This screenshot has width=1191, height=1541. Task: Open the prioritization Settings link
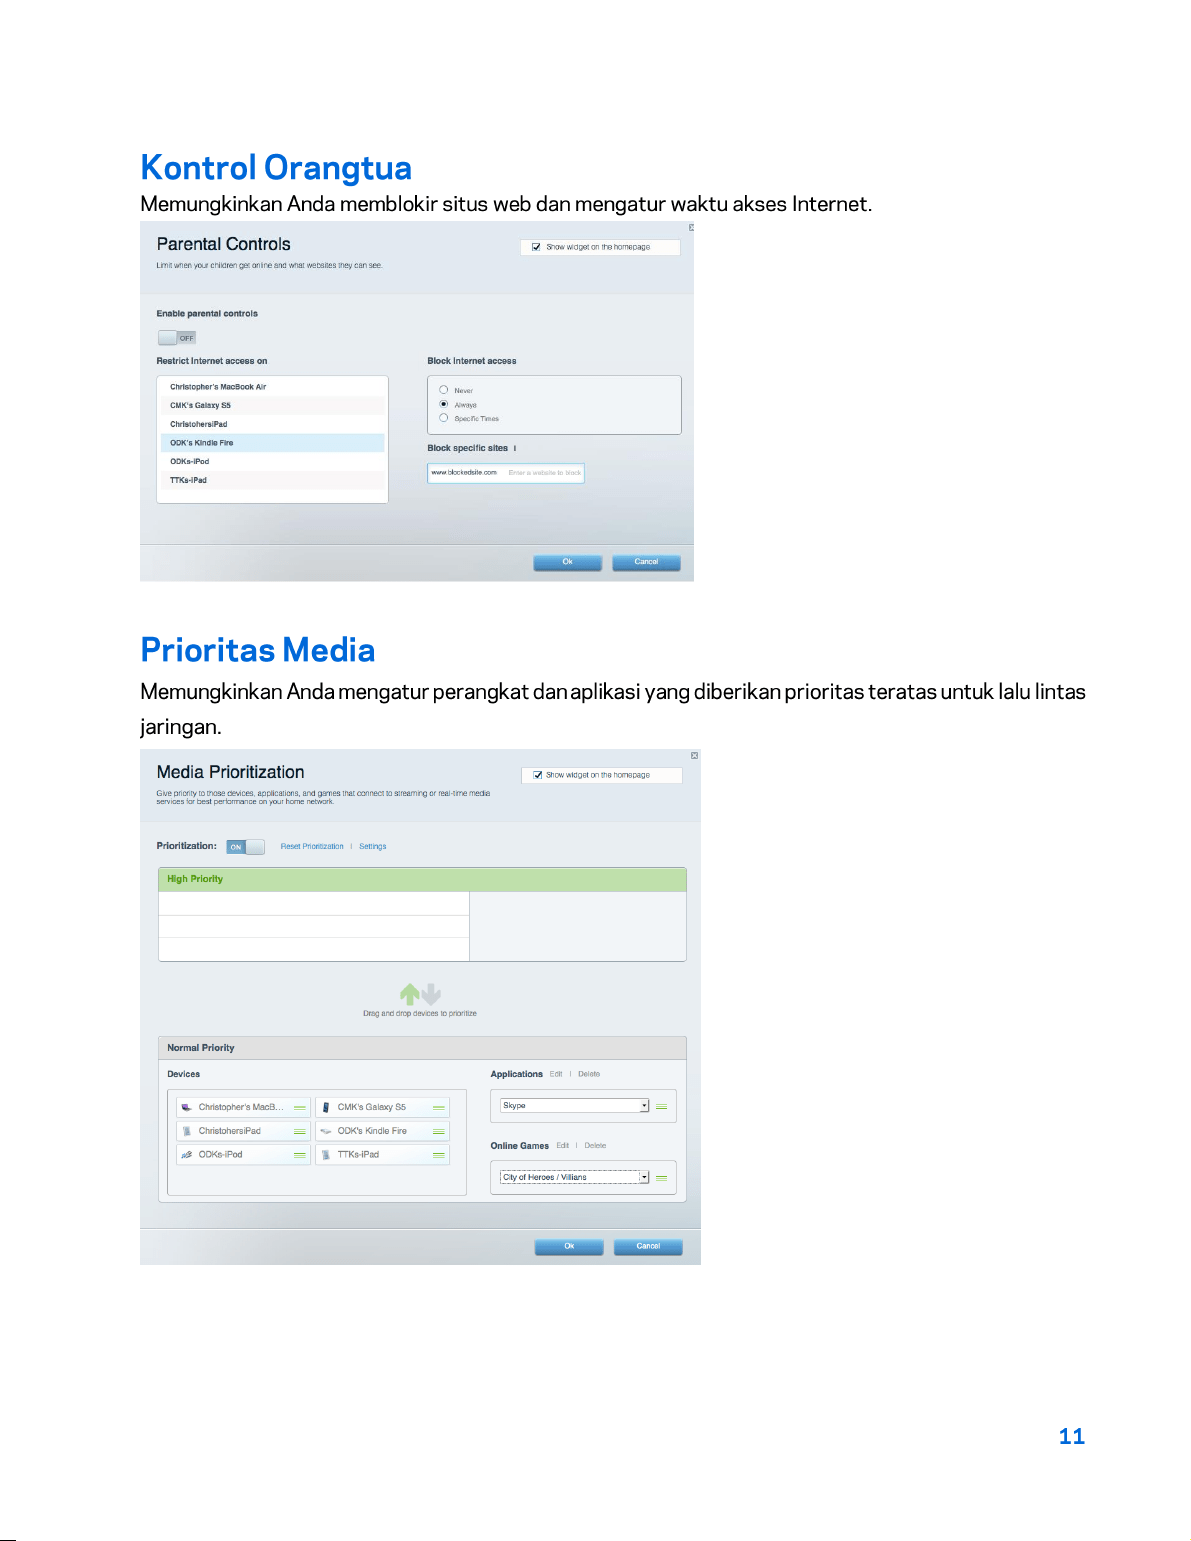[x=373, y=847]
